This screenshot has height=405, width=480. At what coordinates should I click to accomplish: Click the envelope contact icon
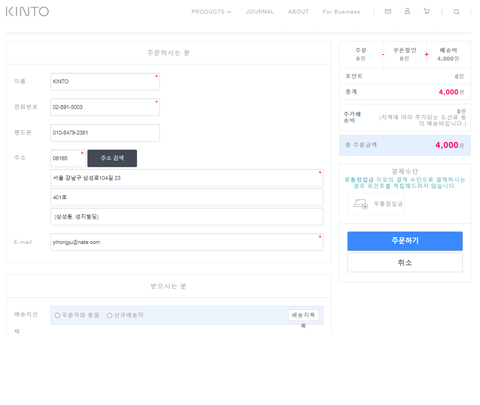(x=388, y=11)
